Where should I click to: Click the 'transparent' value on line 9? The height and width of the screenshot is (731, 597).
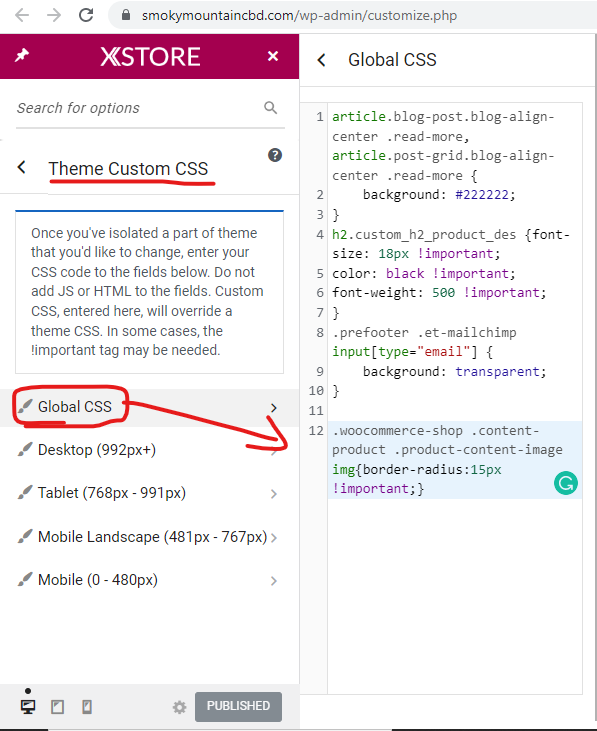tap(497, 372)
